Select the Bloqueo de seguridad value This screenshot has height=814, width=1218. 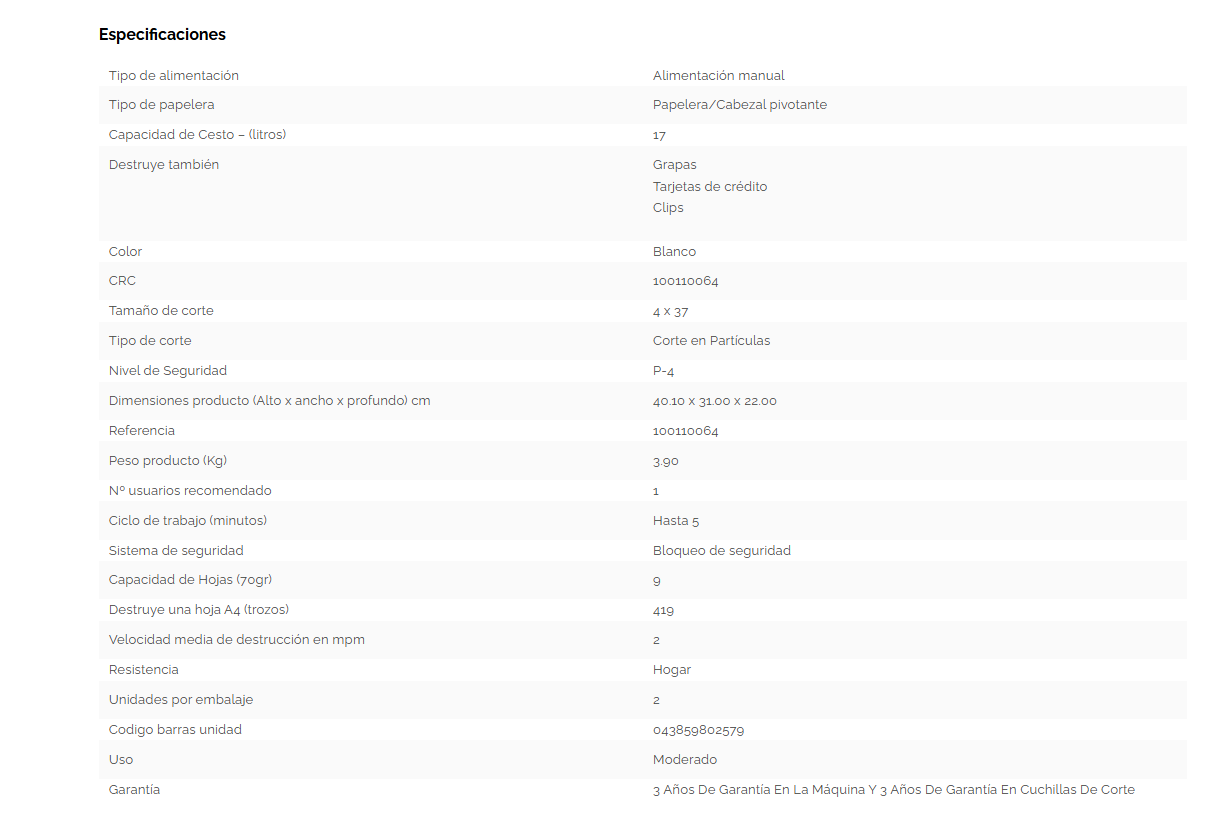click(x=721, y=551)
